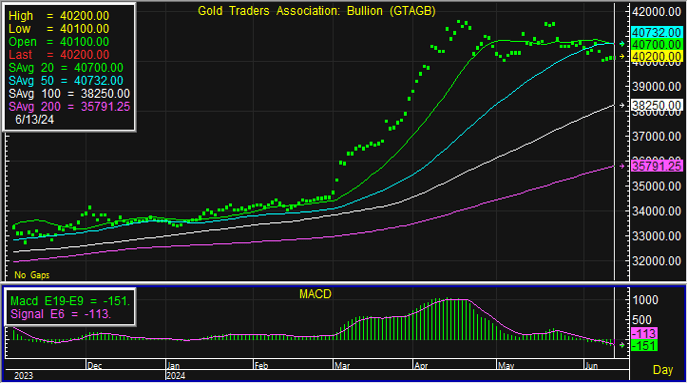The height and width of the screenshot is (384, 688).
Task: Click the SAvg 200 = 35791.25 legend entry
Action: (69, 107)
